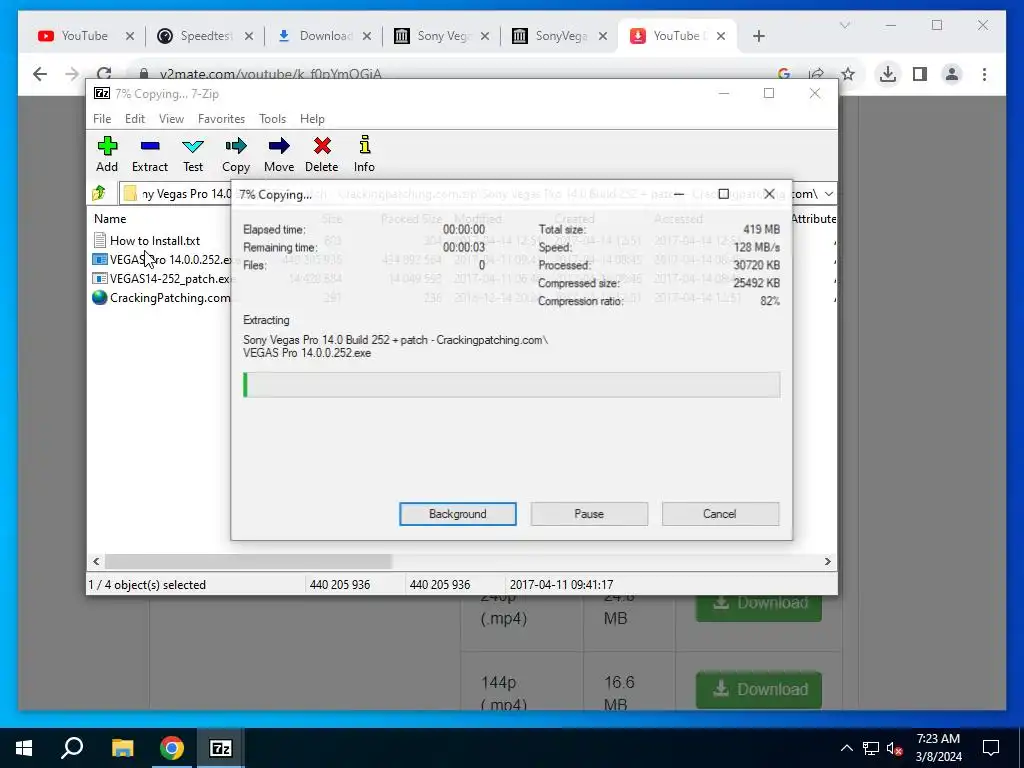Select the How to Install.txt file
Screen dimensions: 1024x768
tap(147, 240)
